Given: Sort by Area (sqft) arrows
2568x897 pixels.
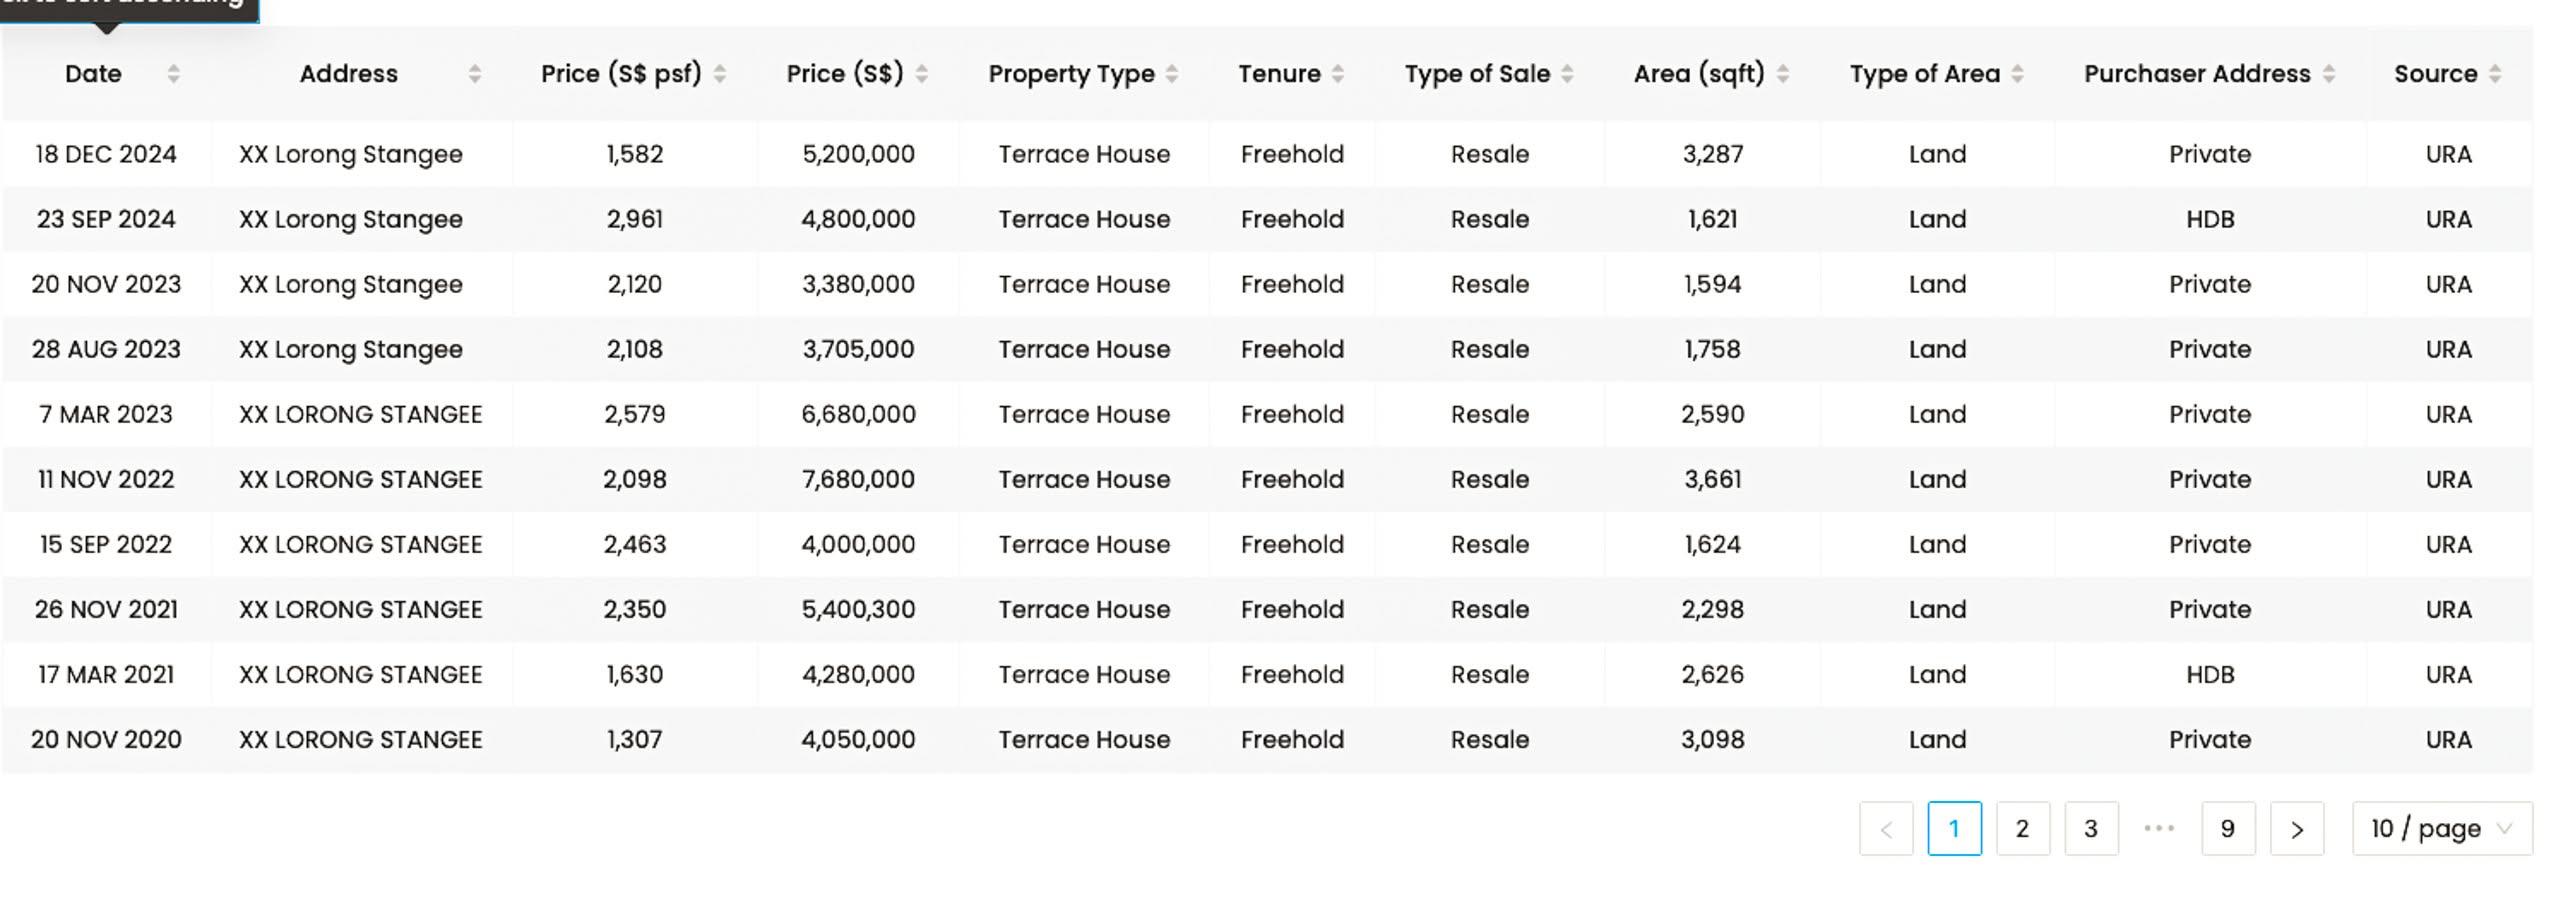Looking at the screenshot, I should 1783,74.
